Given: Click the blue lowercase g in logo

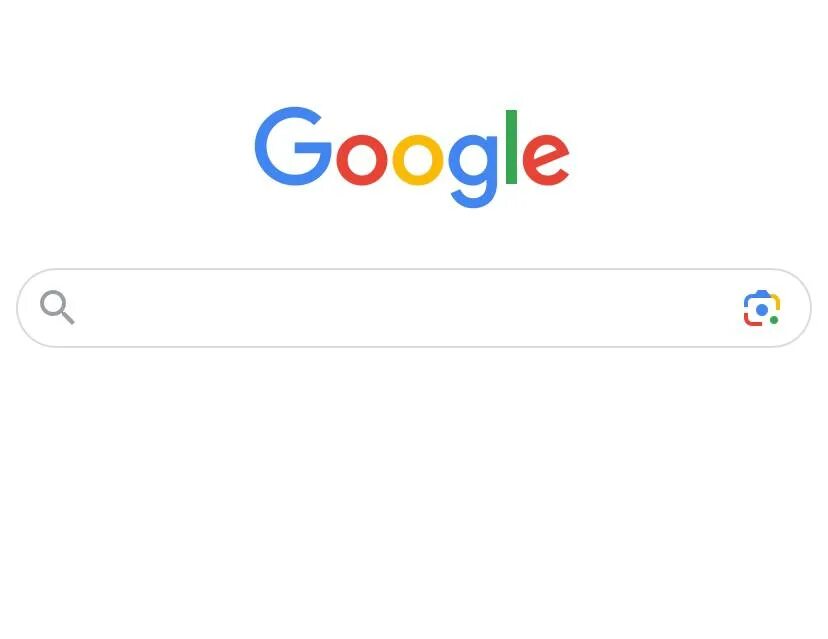Looking at the screenshot, I should click(x=473, y=171).
